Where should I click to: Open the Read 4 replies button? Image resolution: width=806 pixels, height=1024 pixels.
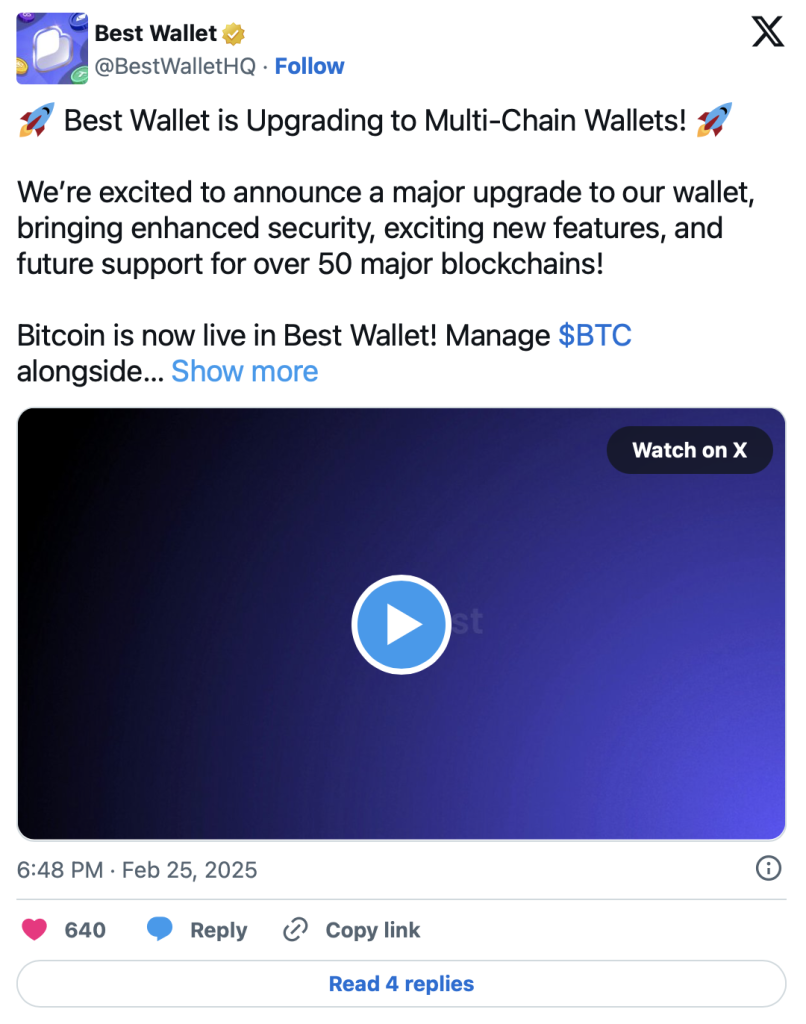[401, 984]
